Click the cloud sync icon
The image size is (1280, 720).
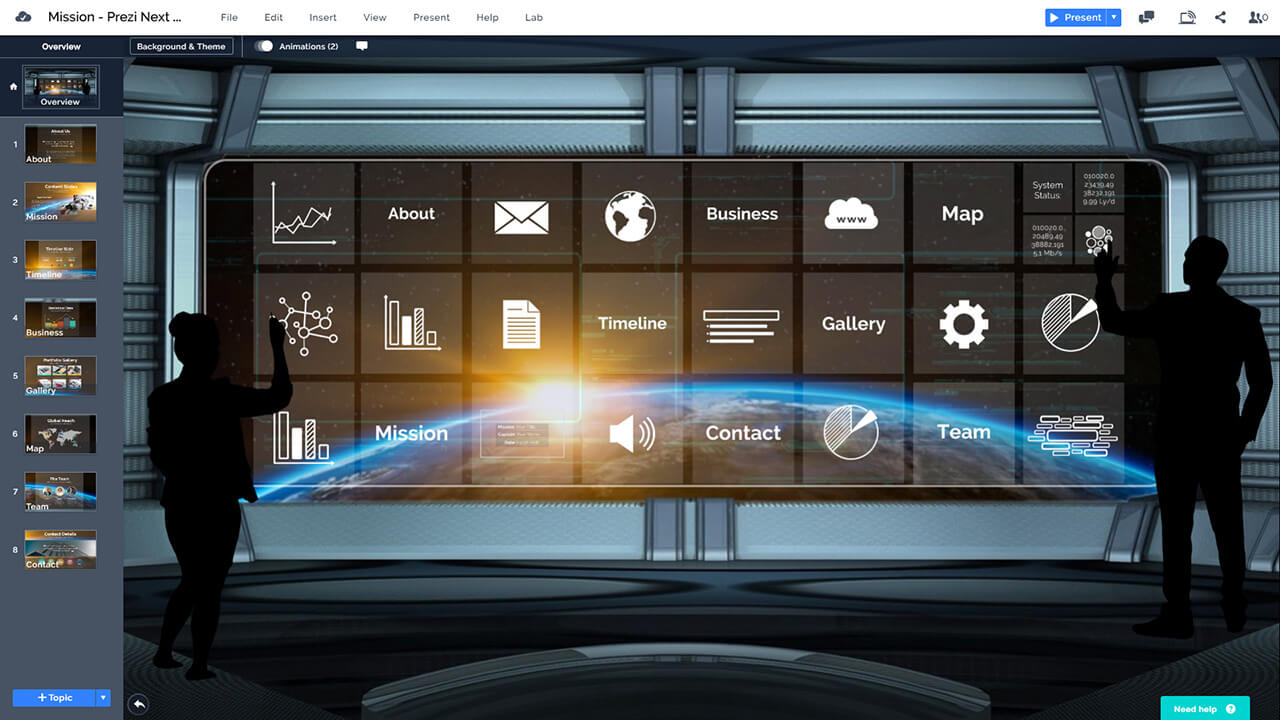[x=24, y=17]
